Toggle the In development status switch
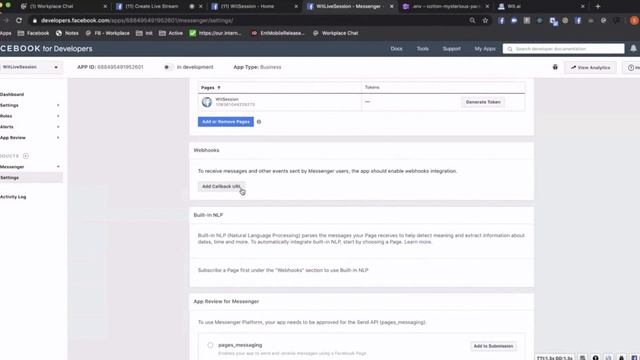The width and height of the screenshot is (640, 360). pyautogui.click(x=167, y=67)
